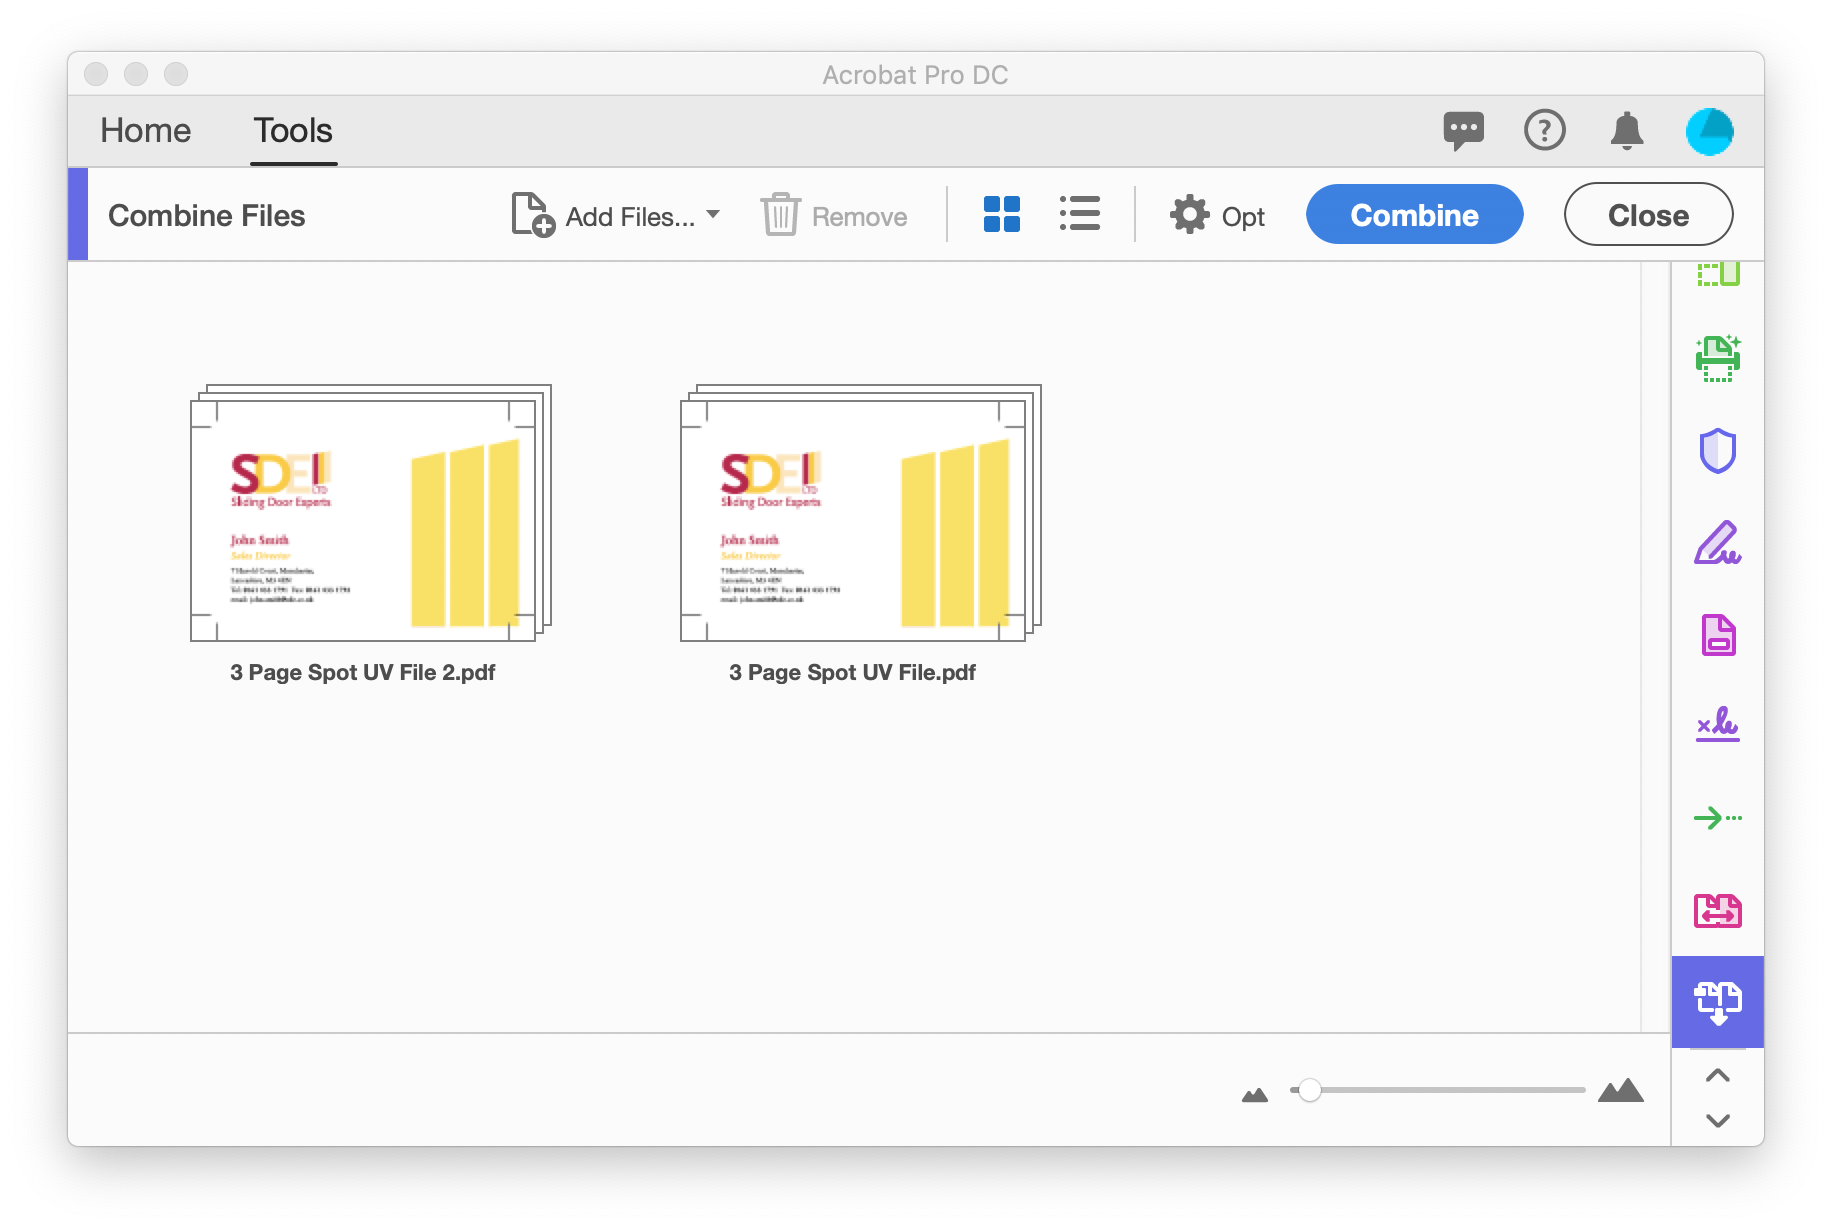Switch to thumbnail grid view
The width and height of the screenshot is (1832, 1230).
pyautogui.click(x=1001, y=215)
